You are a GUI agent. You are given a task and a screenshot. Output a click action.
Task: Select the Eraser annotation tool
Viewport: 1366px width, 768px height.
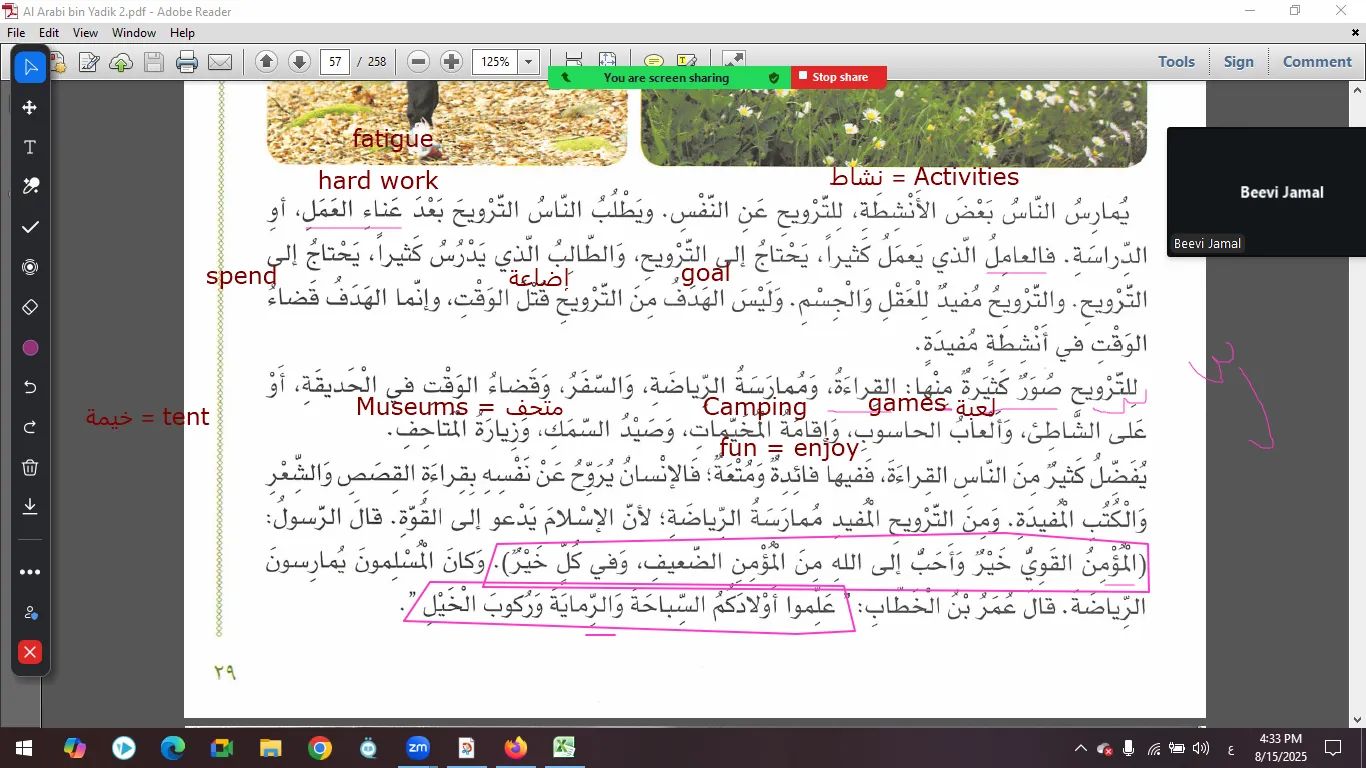30,307
